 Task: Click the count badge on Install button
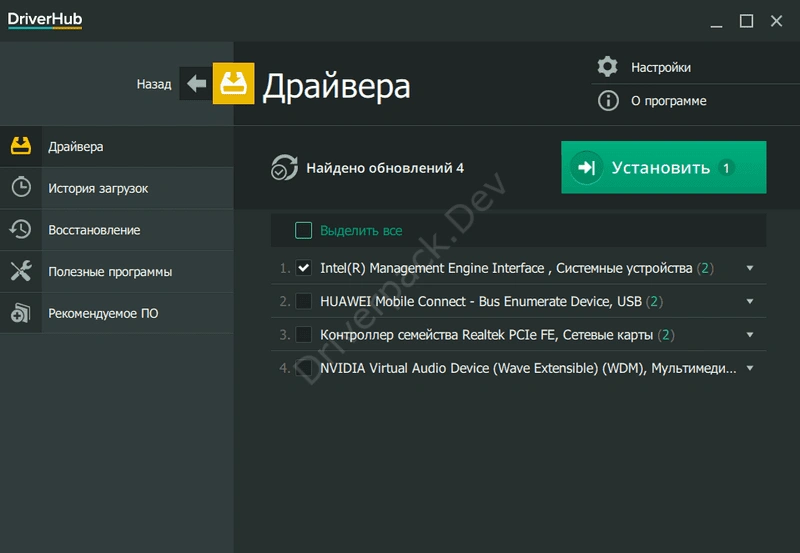[726, 167]
